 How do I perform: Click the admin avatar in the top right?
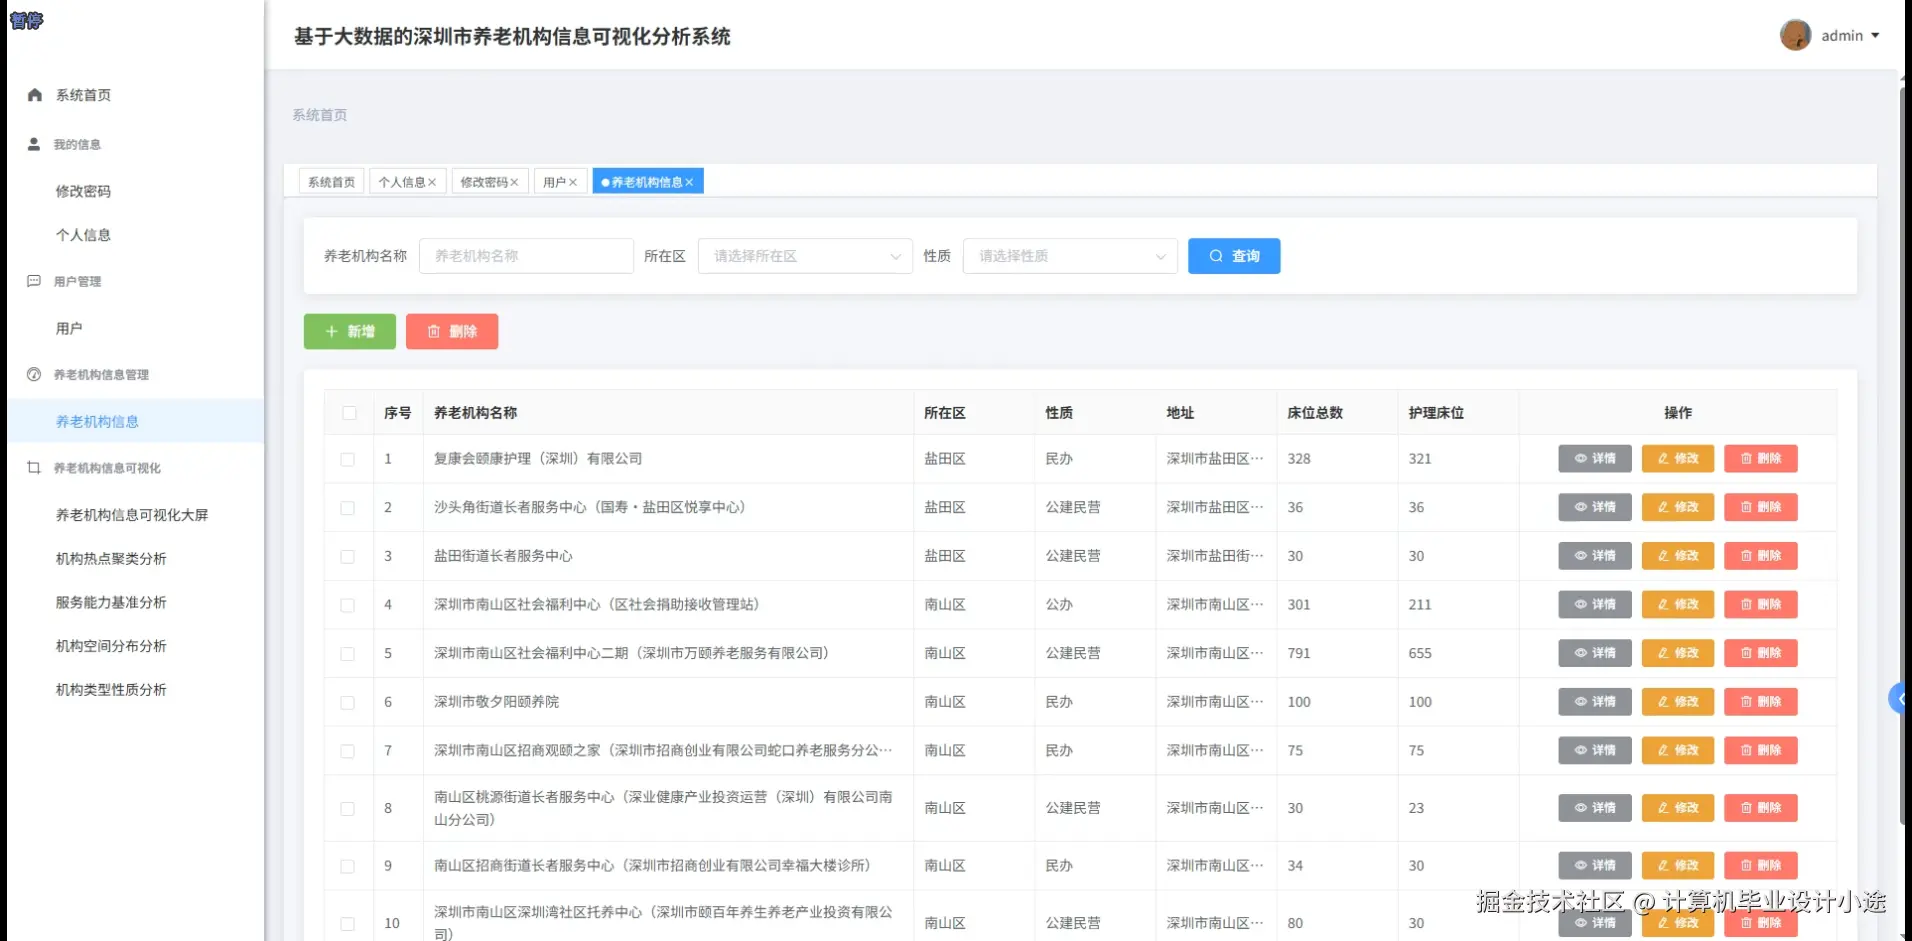(x=1796, y=34)
